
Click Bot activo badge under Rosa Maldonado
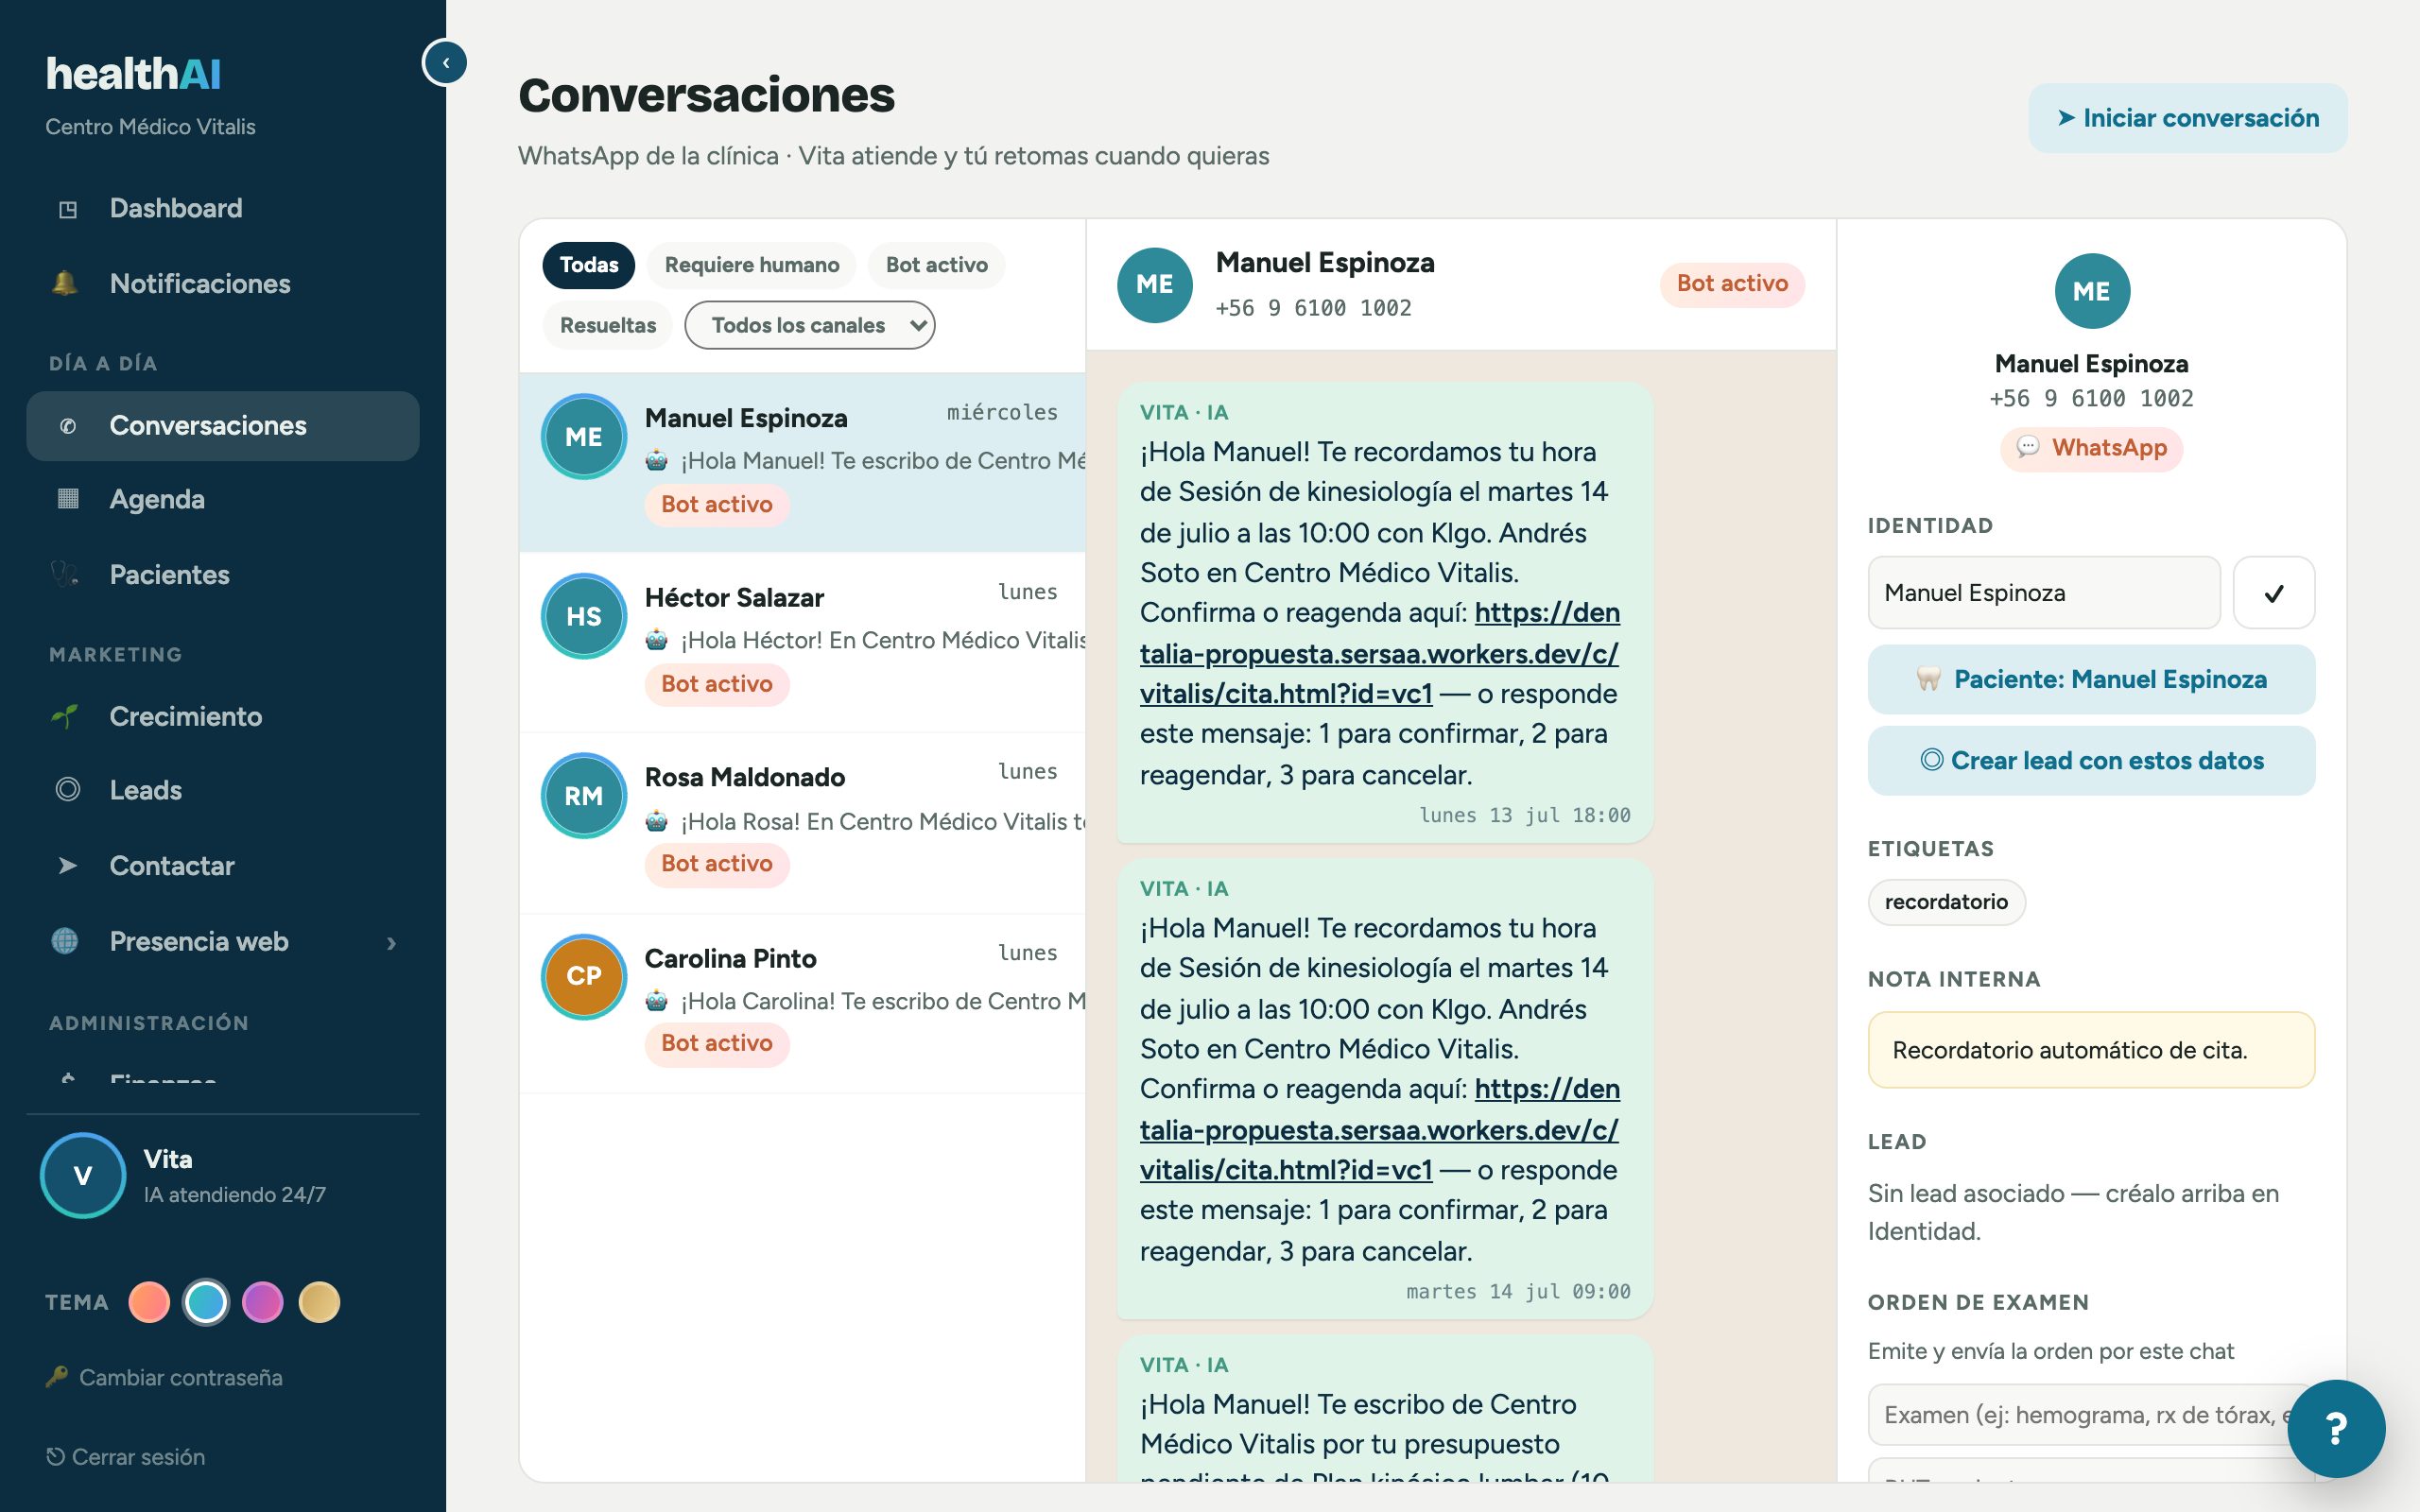click(717, 864)
